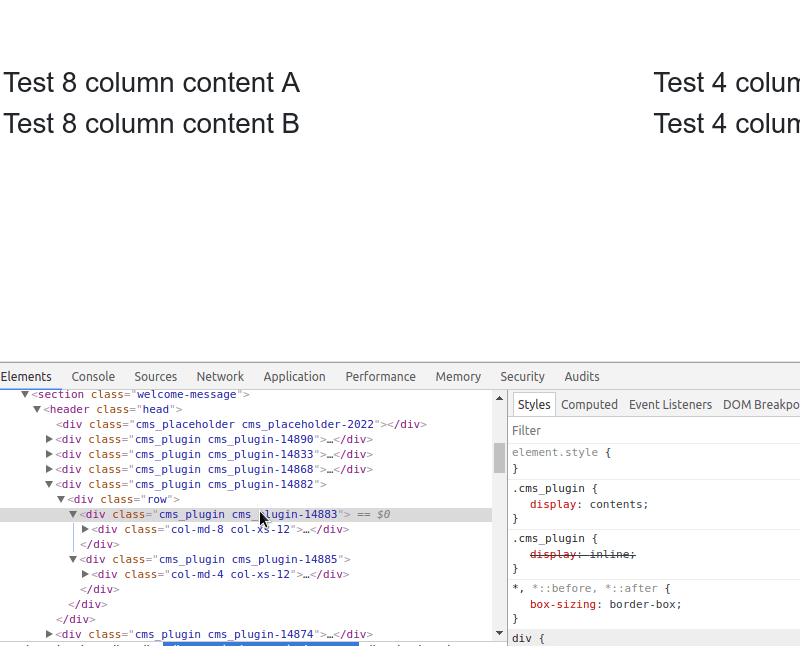800x646 pixels.
Task: Expand the col-md-8 col-xs-12 div
Action: (85, 529)
